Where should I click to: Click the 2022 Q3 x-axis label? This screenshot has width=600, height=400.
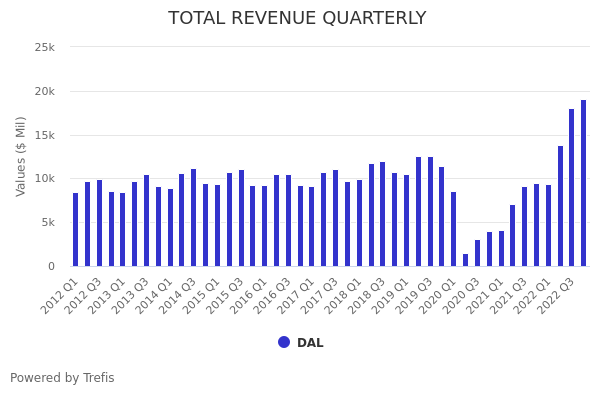(x=556, y=294)
